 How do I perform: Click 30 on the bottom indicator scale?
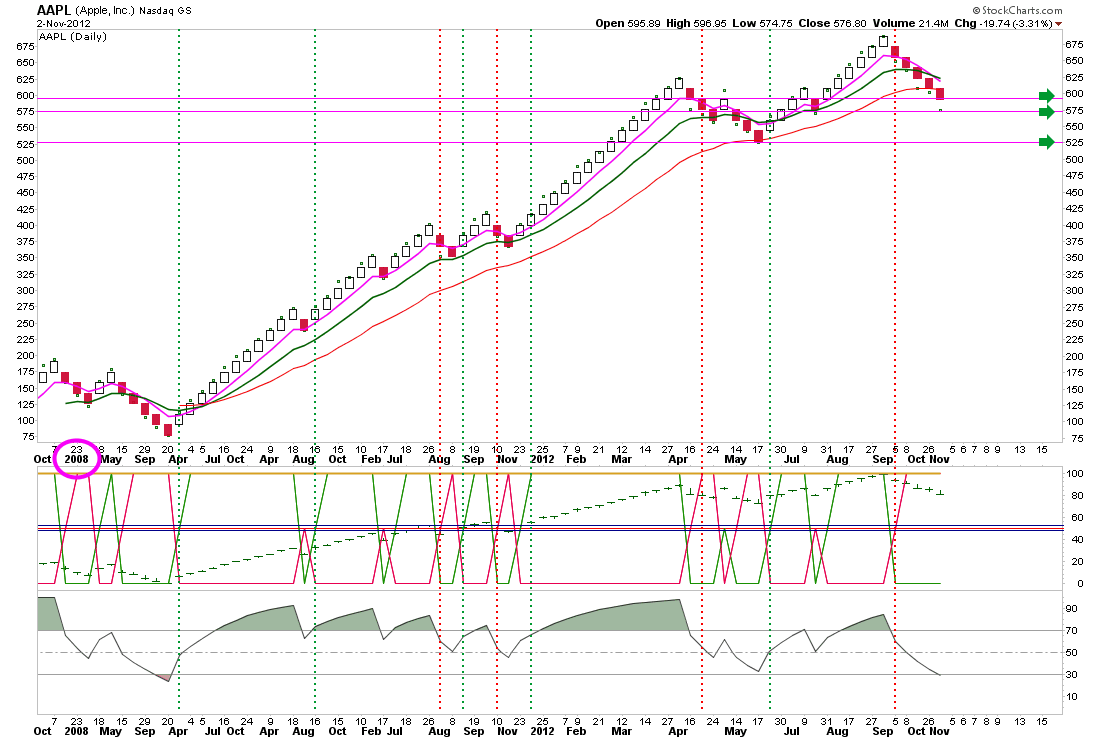click(1071, 675)
